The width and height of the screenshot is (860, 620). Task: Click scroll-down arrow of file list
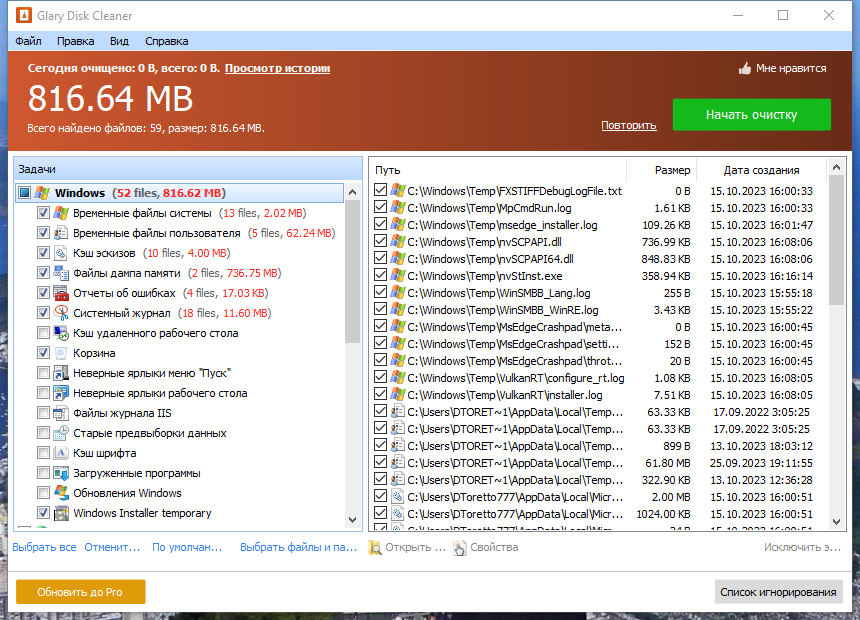tap(836, 522)
